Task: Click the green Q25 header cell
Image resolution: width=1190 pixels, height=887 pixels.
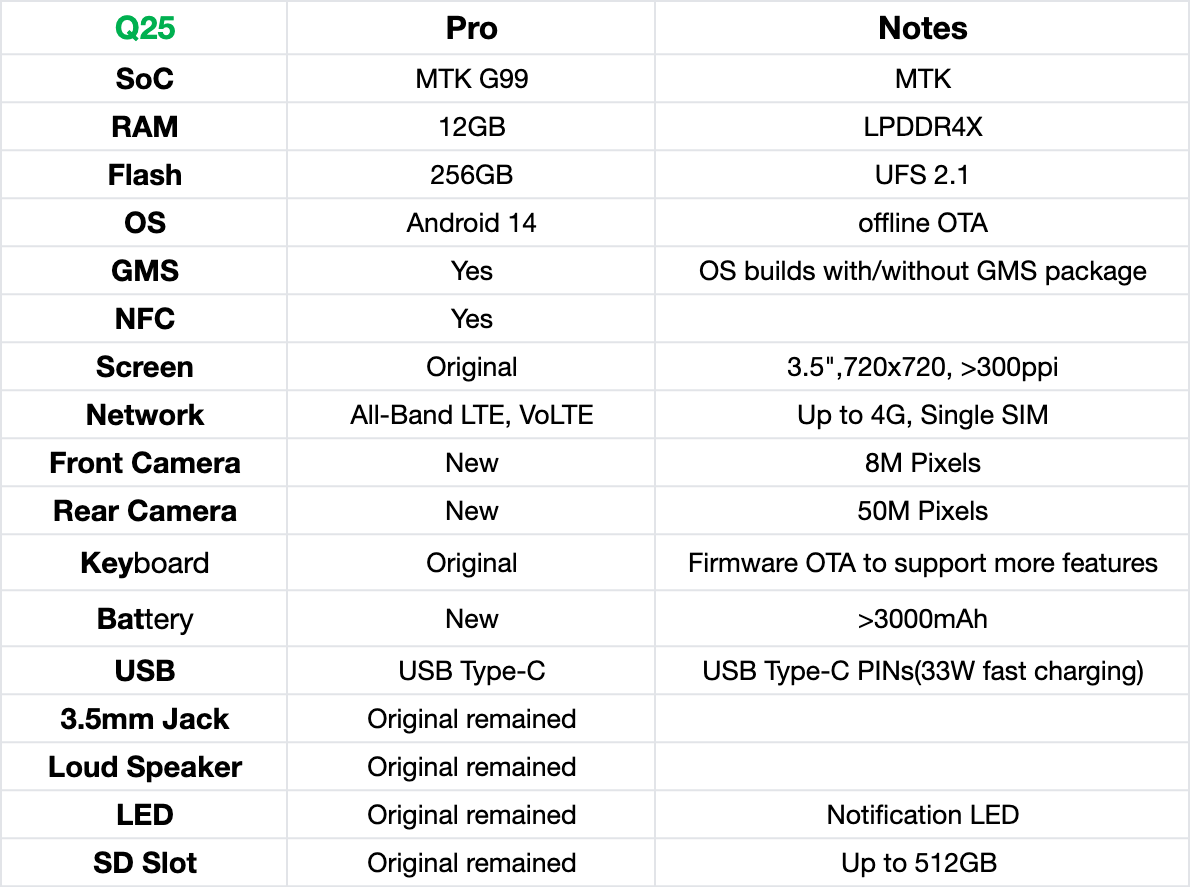Action: coord(145,29)
